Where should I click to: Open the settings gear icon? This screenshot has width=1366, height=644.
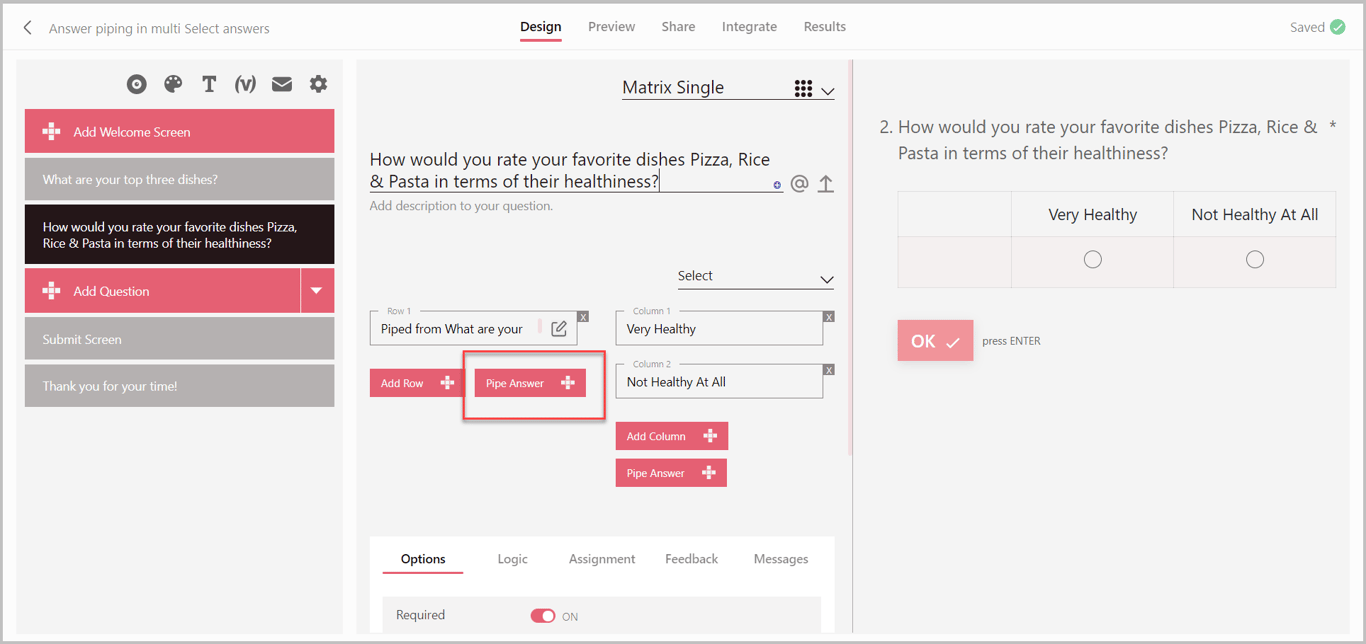coord(318,84)
